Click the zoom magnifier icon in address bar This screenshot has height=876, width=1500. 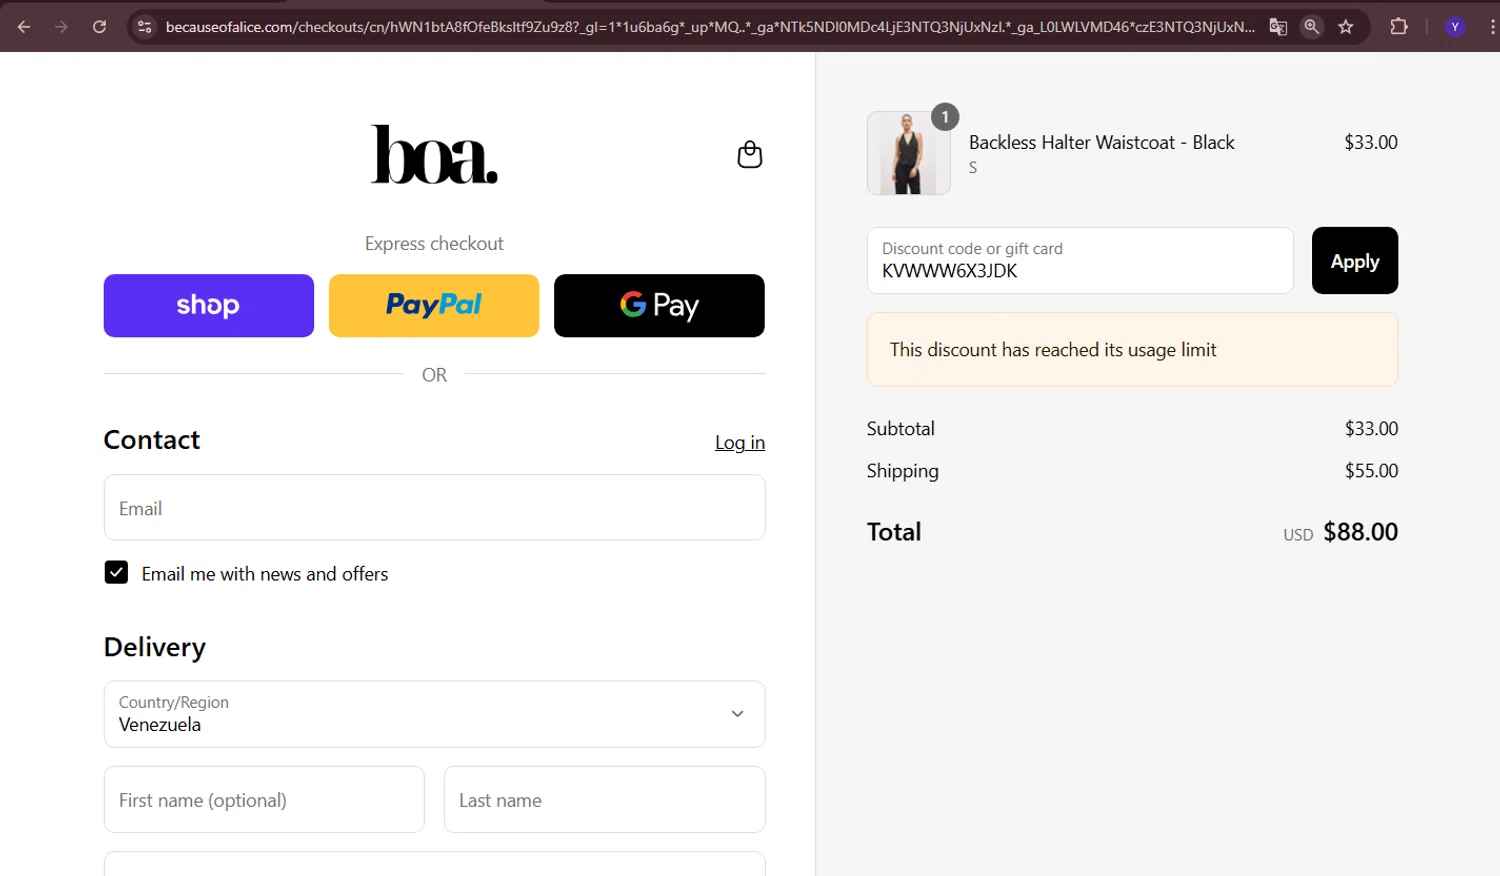[x=1311, y=27]
